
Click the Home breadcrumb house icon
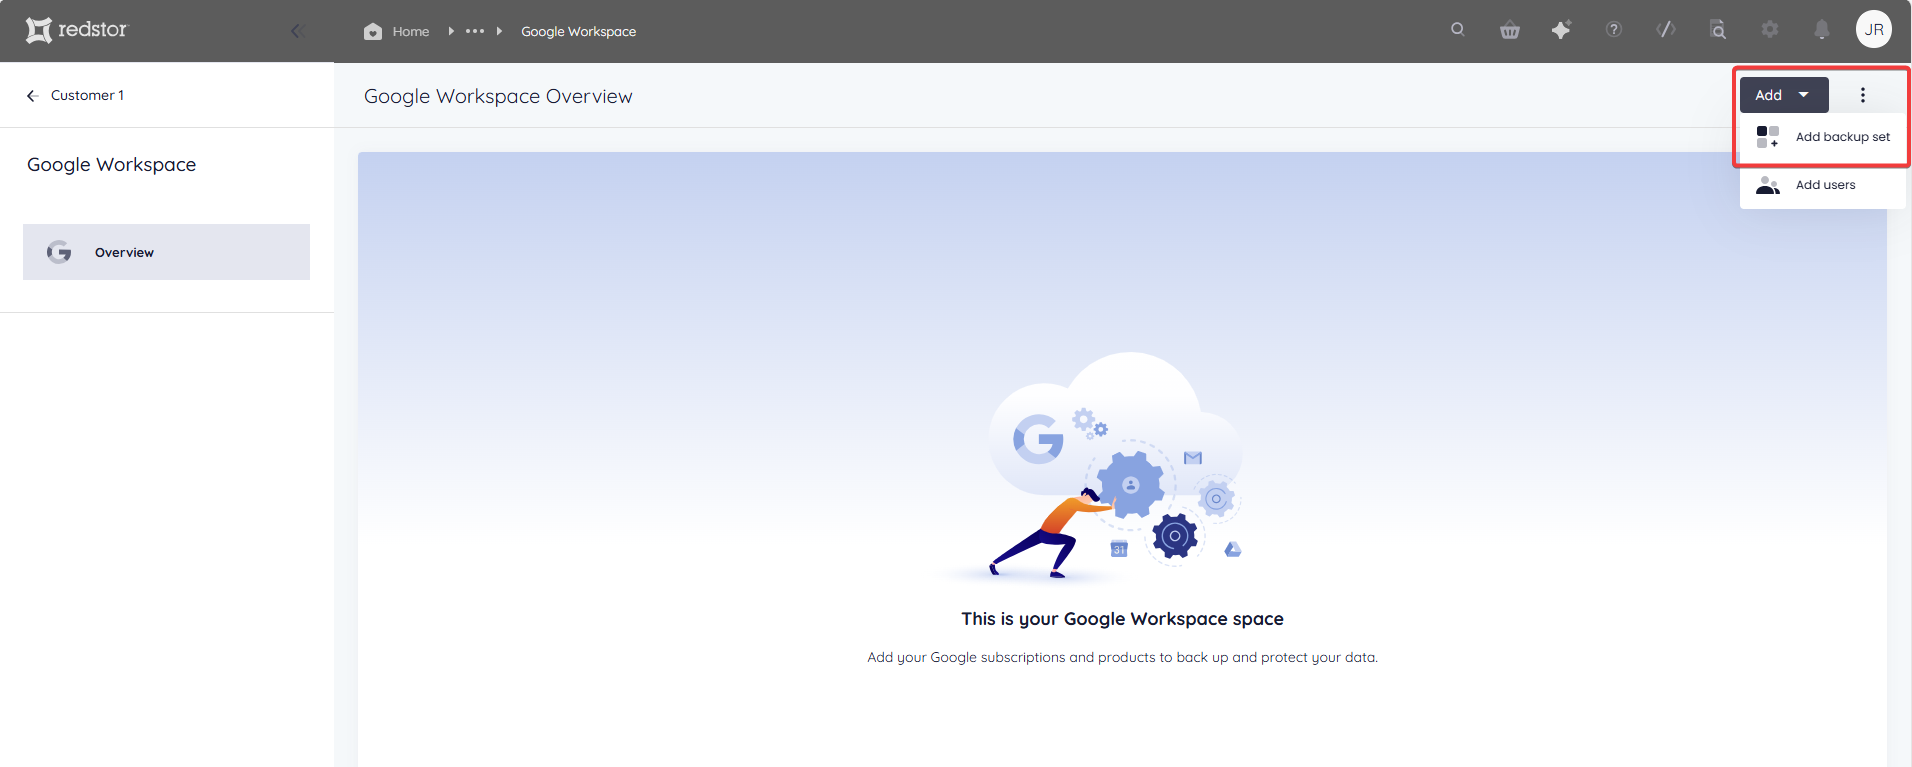pyautogui.click(x=373, y=31)
